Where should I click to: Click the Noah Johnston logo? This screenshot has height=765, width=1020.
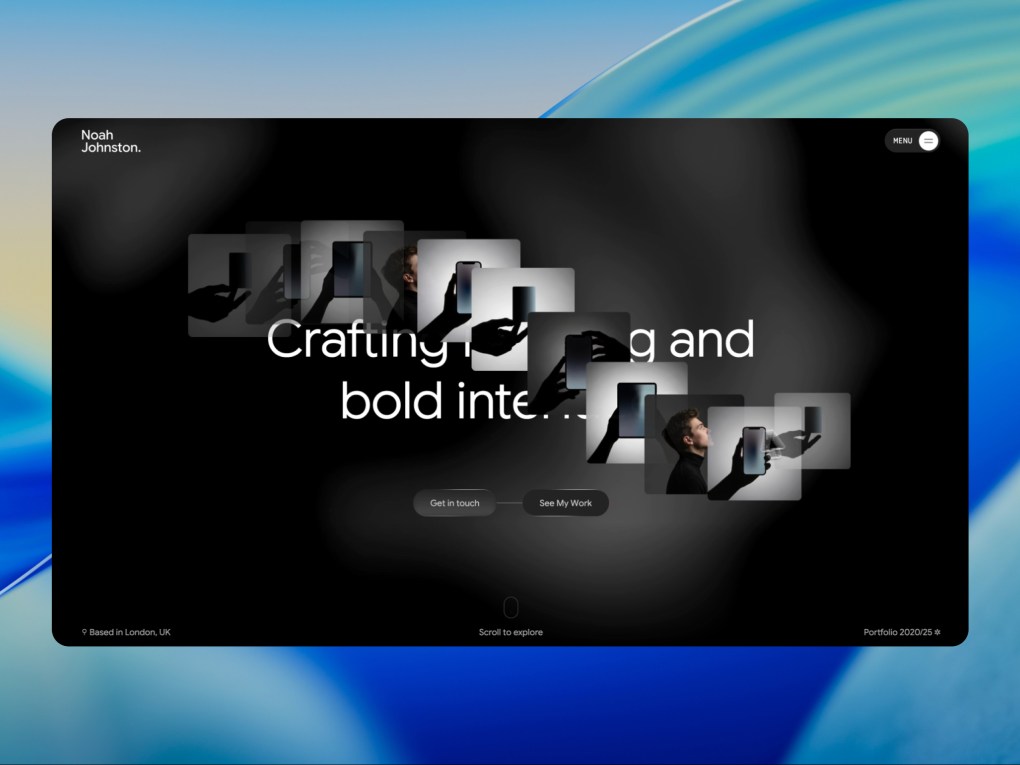[x=111, y=141]
